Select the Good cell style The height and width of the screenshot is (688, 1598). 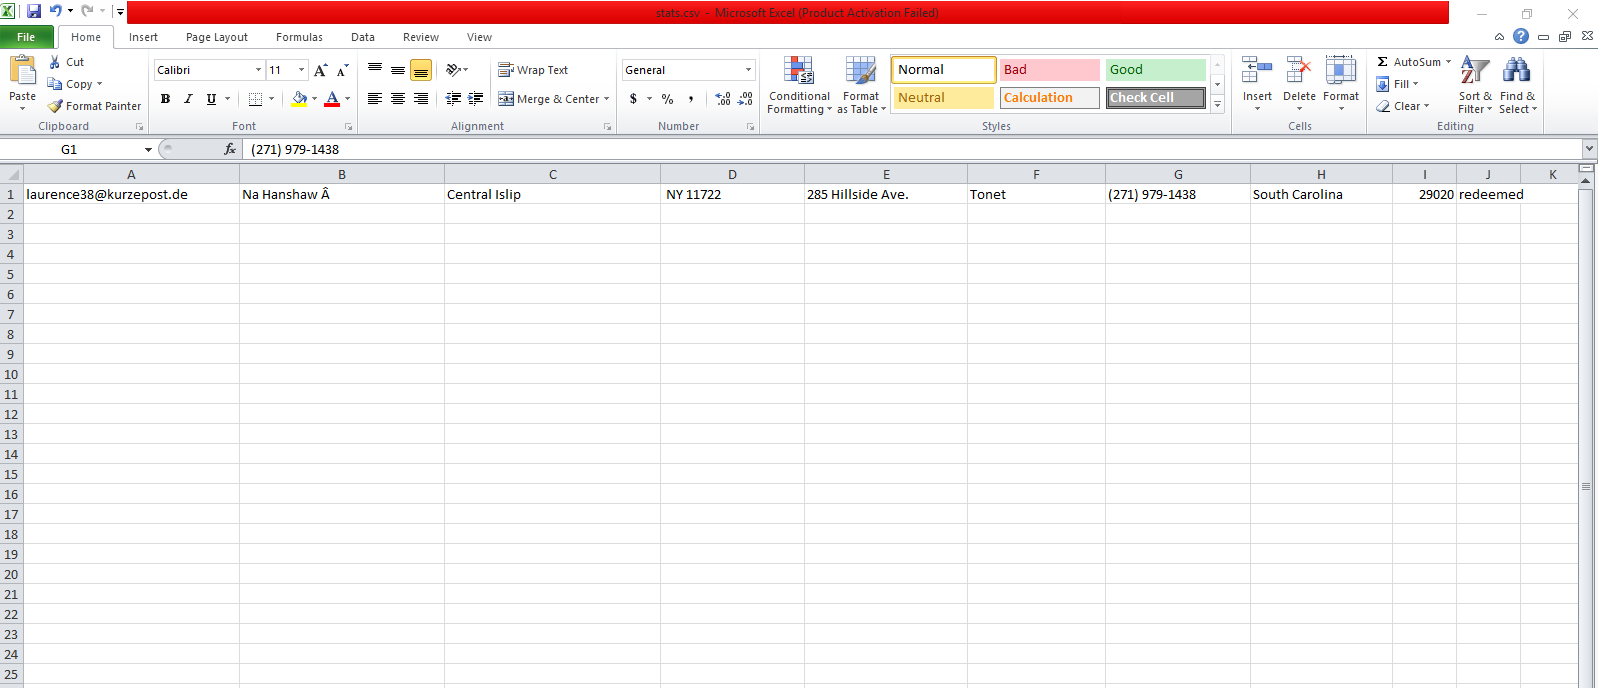coord(1155,70)
